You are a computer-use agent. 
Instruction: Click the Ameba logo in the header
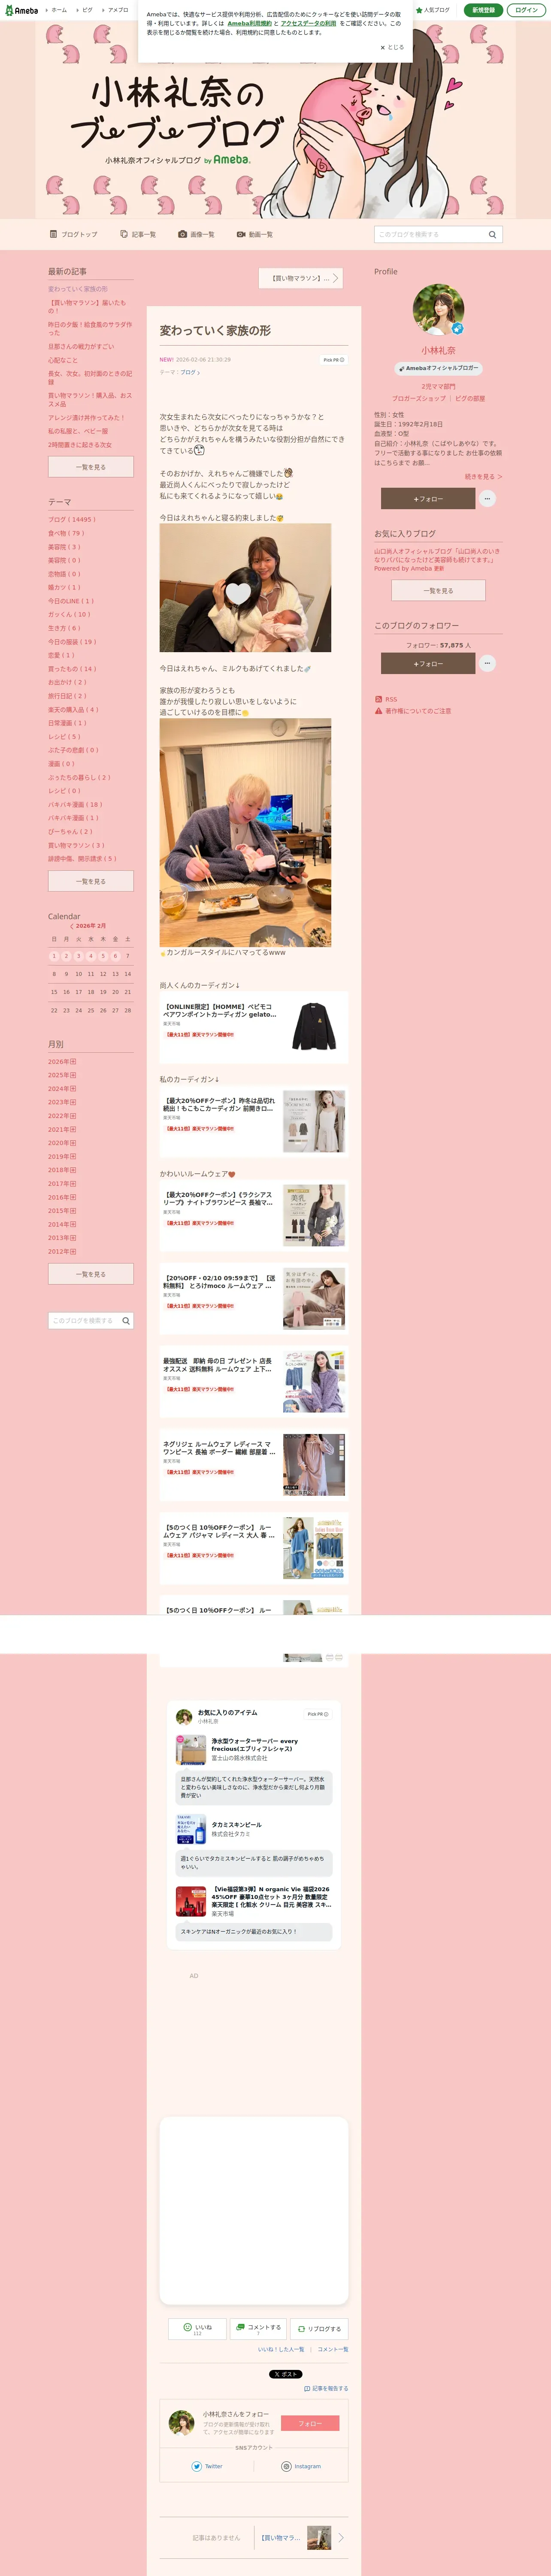tap(20, 10)
